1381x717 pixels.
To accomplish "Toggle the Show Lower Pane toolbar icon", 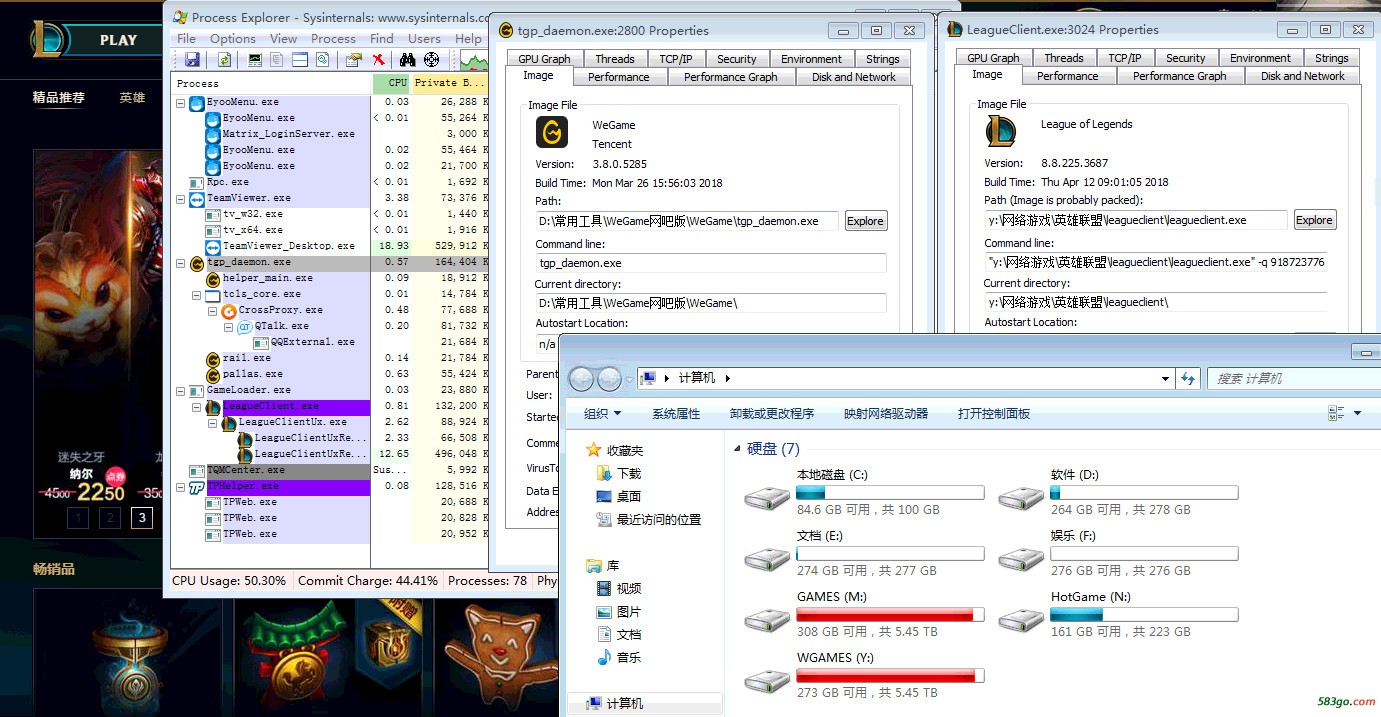I will click(x=300, y=60).
